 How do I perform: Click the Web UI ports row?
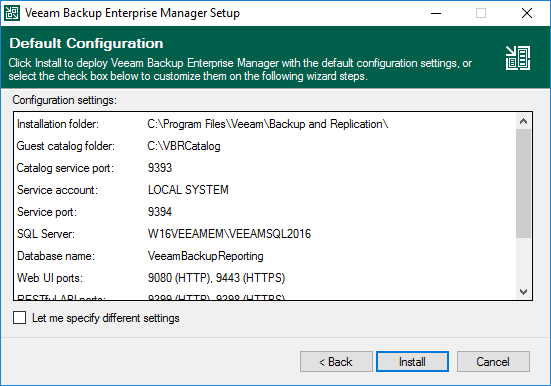coord(265,278)
